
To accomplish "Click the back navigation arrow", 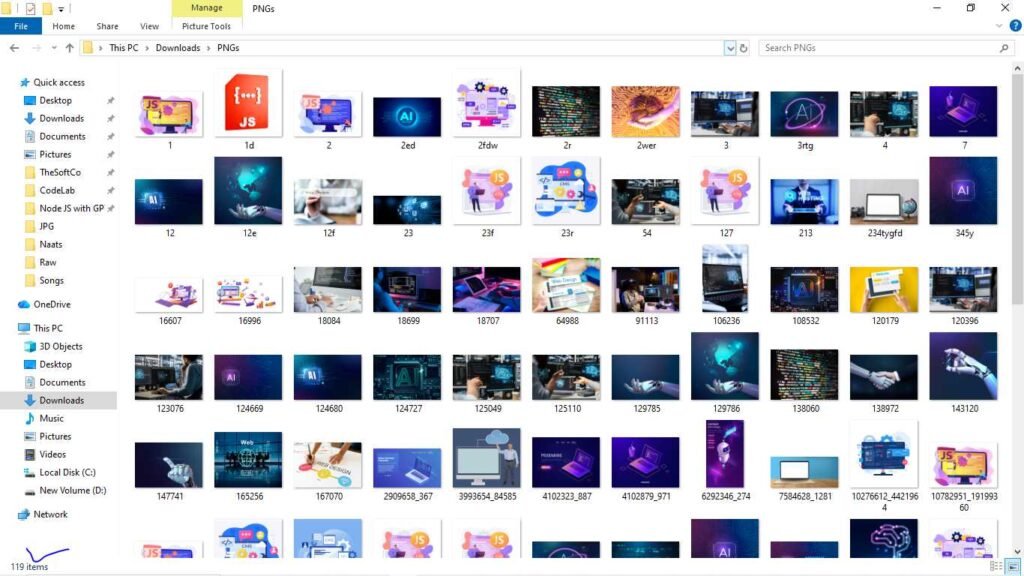I will tap(13, 47).
